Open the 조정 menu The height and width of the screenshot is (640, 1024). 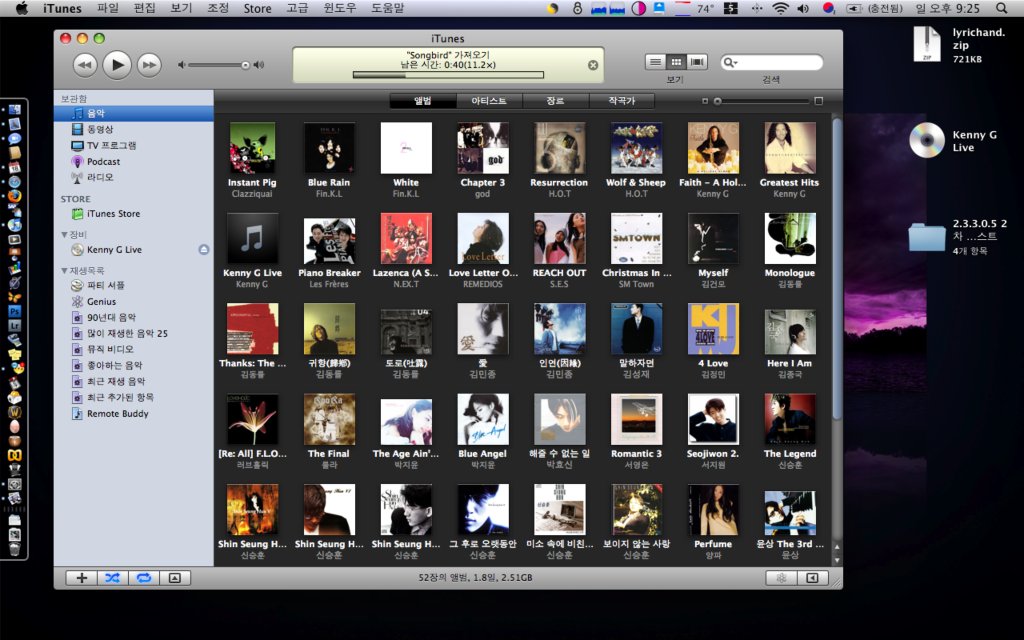click(x=217, y=8)
